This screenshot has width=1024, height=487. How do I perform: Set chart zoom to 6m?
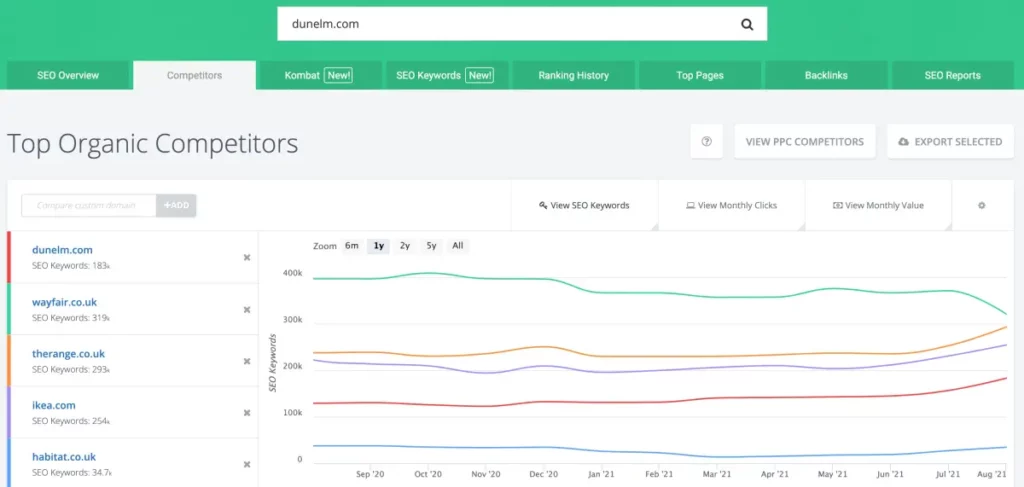pyautogui.click(x=352, y=246)
